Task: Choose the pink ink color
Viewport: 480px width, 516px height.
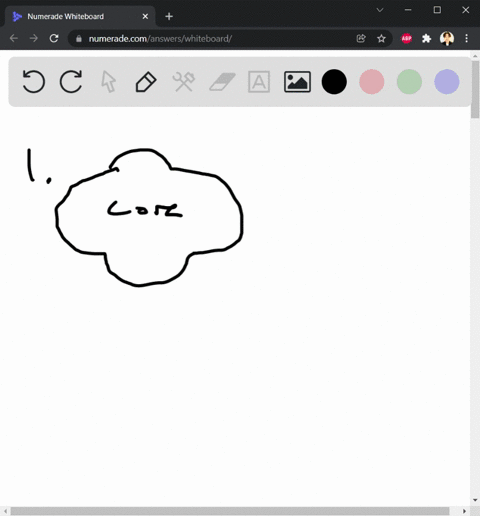Action: (x=372, y=82)
